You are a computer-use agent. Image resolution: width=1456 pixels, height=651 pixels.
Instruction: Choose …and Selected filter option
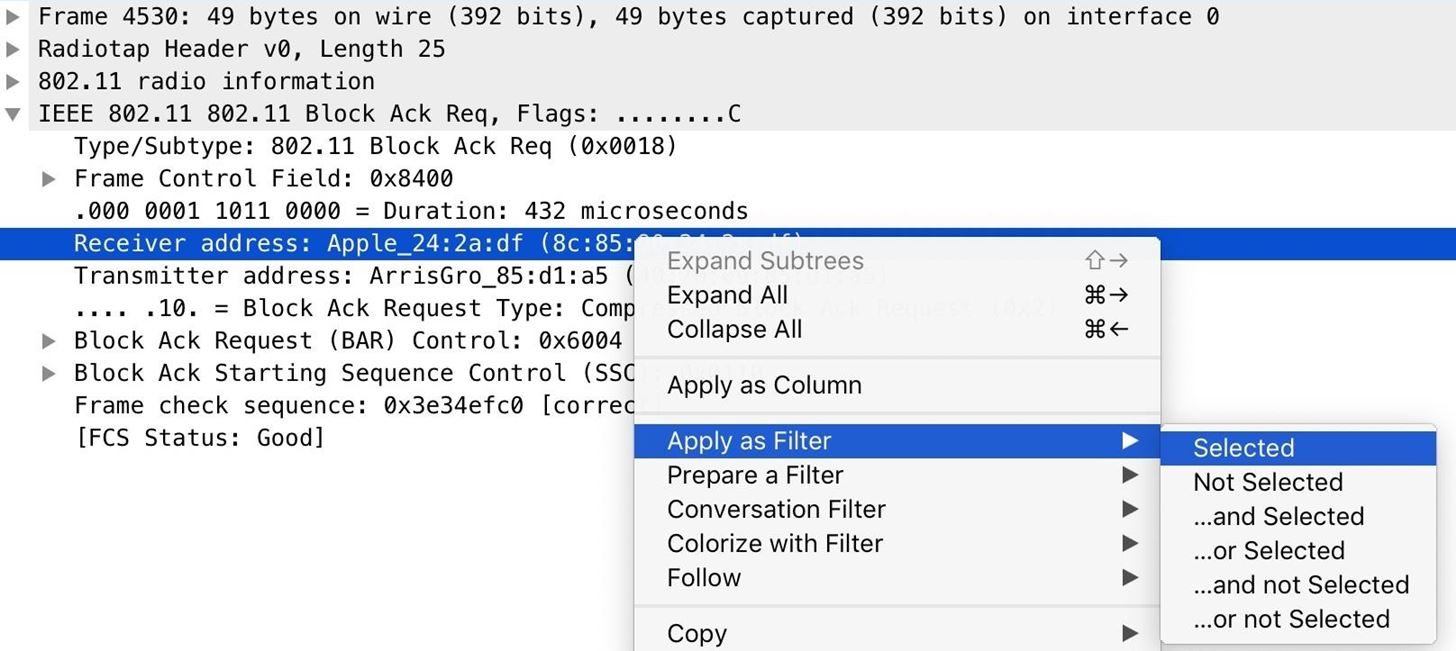pyautogui.click(x=1298, y=516)
